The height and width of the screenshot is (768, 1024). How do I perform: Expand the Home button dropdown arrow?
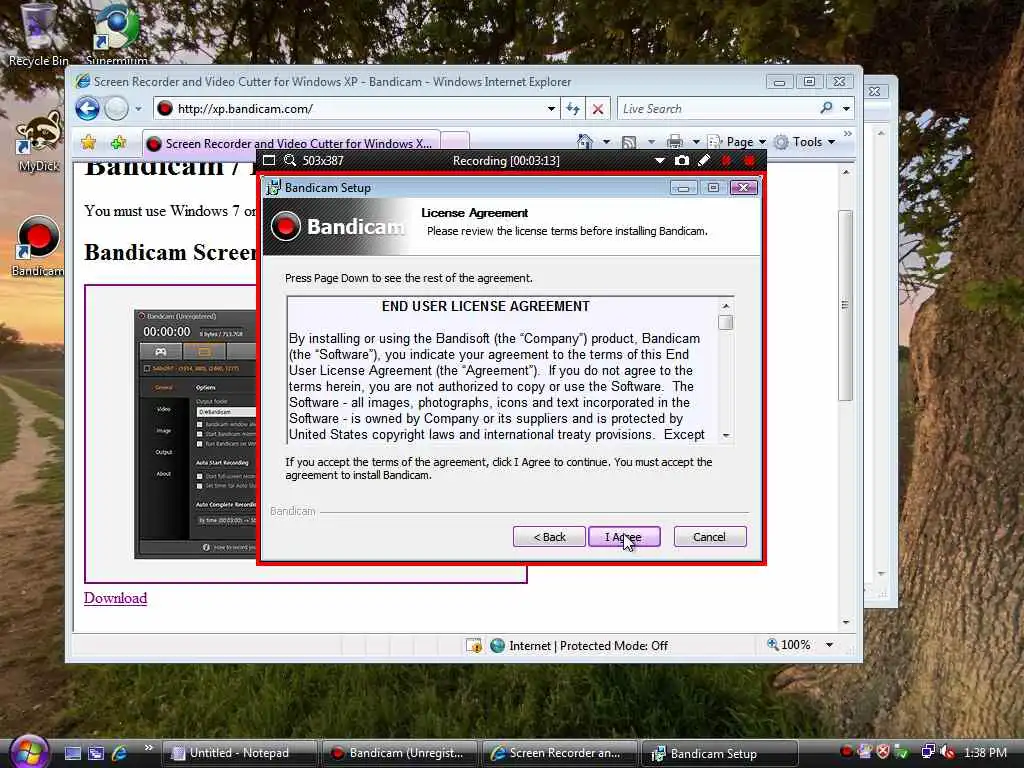(x=606, y=142)
